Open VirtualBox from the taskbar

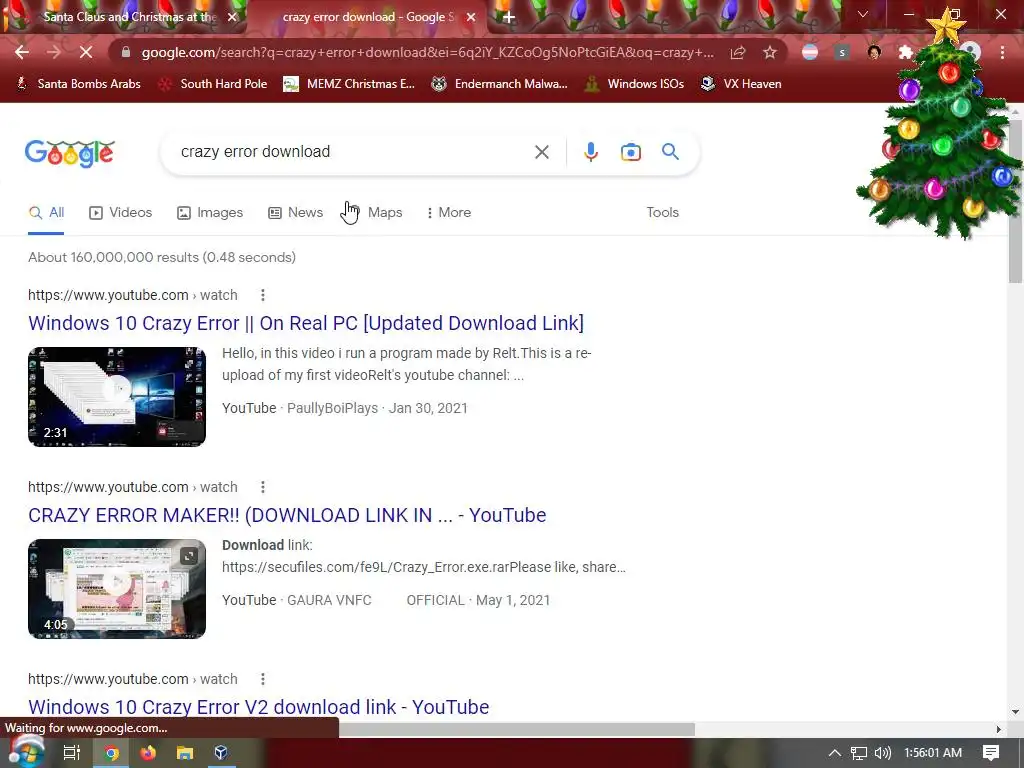pos(221,753)
